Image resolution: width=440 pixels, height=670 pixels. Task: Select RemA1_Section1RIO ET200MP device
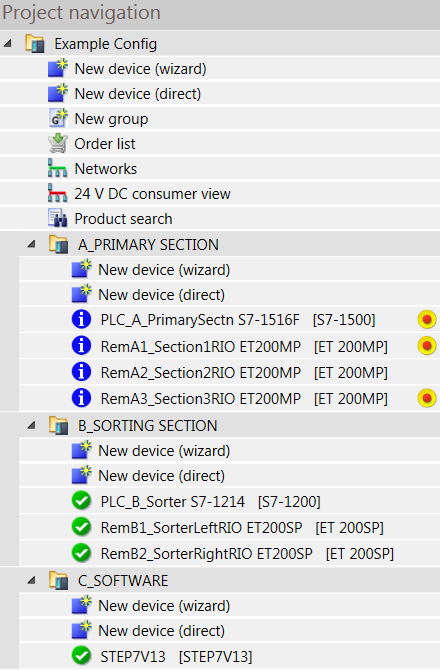pos(244,347)
